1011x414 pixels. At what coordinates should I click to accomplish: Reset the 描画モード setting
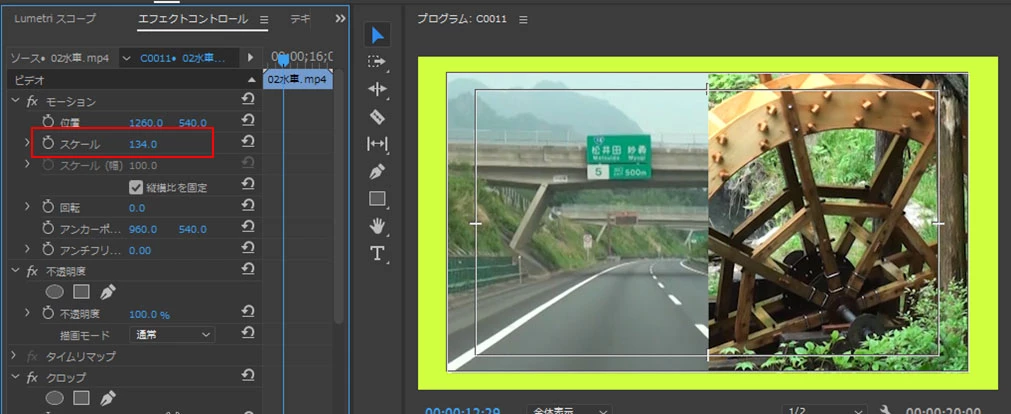pyautogui.click(x=248, y=333)
